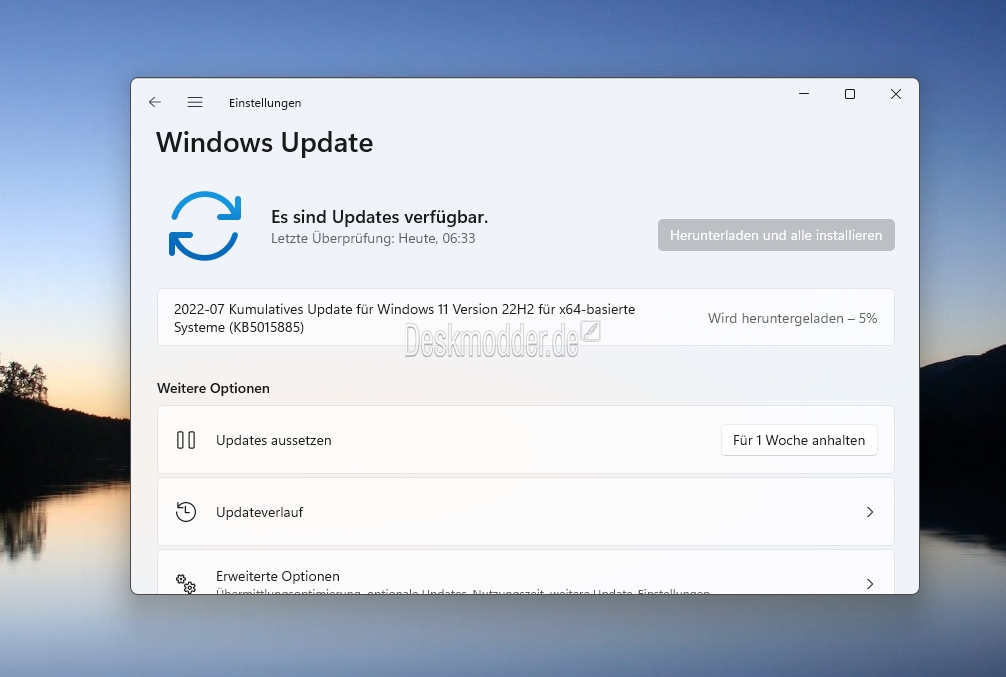Click Letzte Überprüfung: Heute, 06:33 text

click(x=373, y=238)
